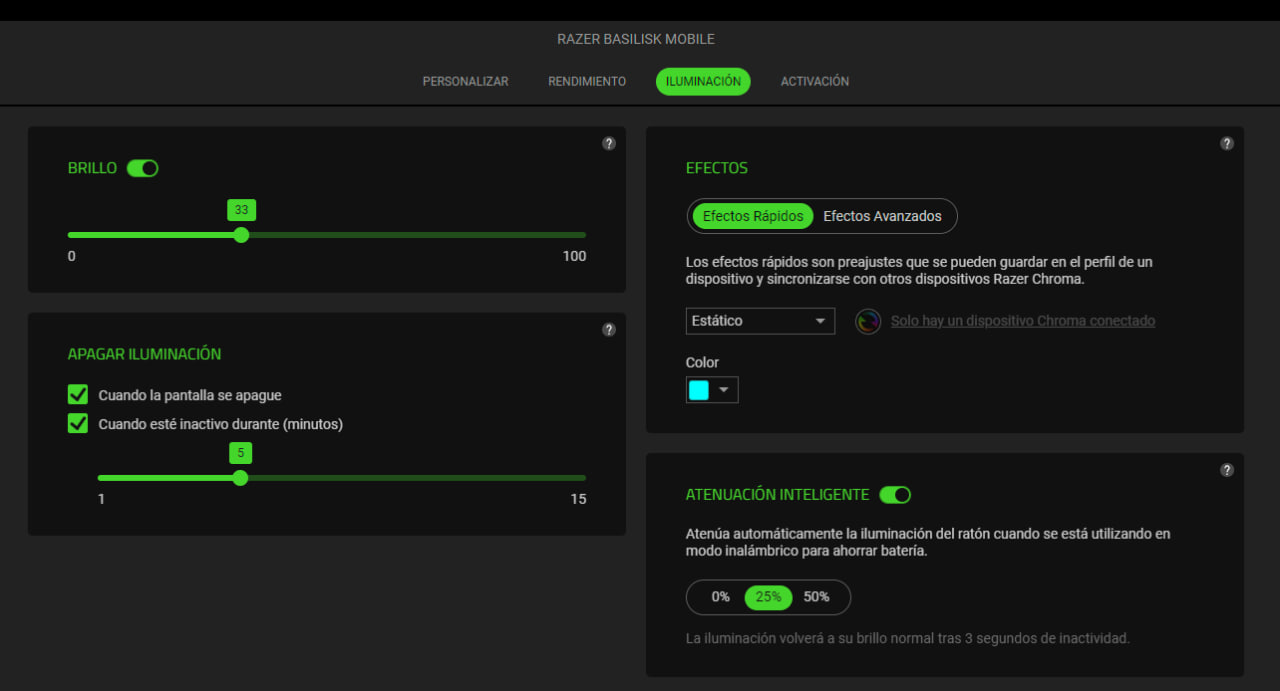Open help icon in Apagar Iluminación panel

coord(609,330)
